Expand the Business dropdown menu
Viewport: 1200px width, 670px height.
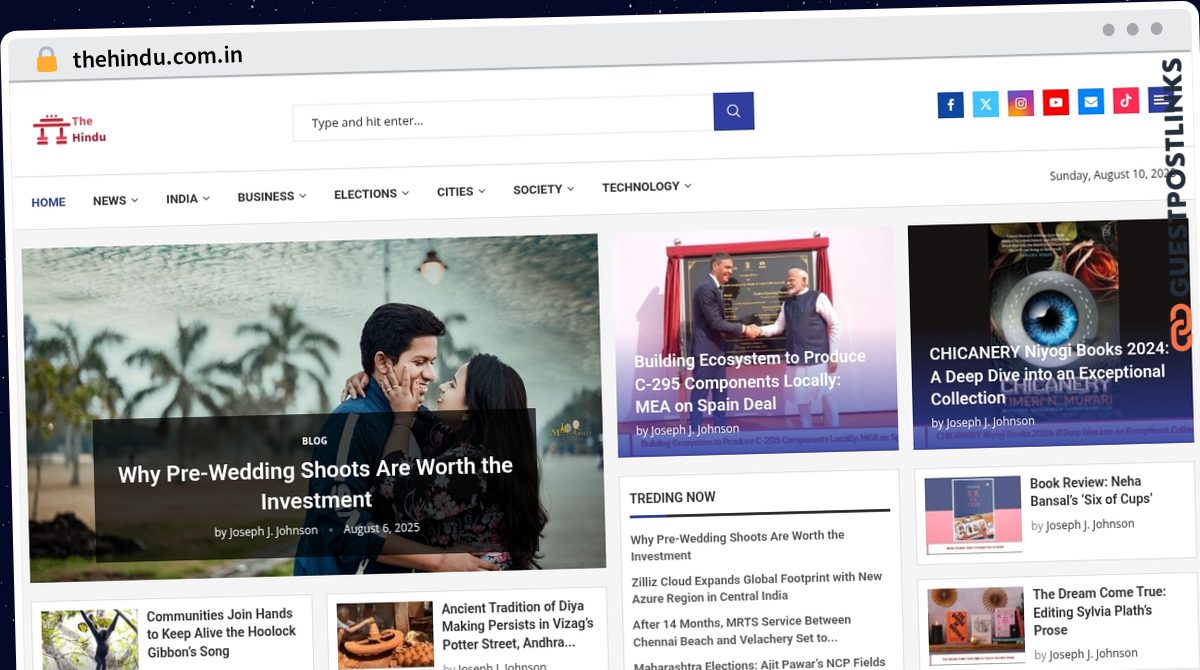[x=271, y=196]
